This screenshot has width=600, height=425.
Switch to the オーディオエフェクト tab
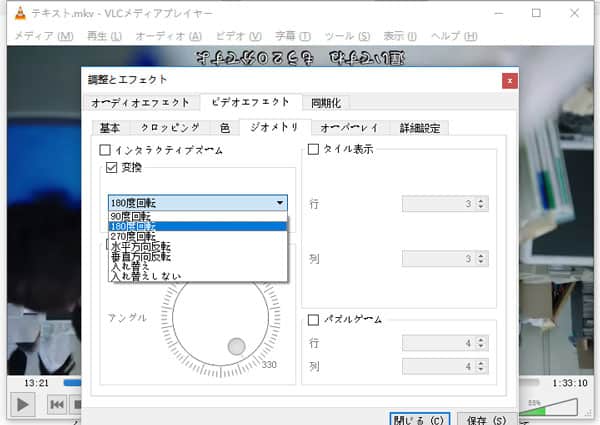coord(140,103)
